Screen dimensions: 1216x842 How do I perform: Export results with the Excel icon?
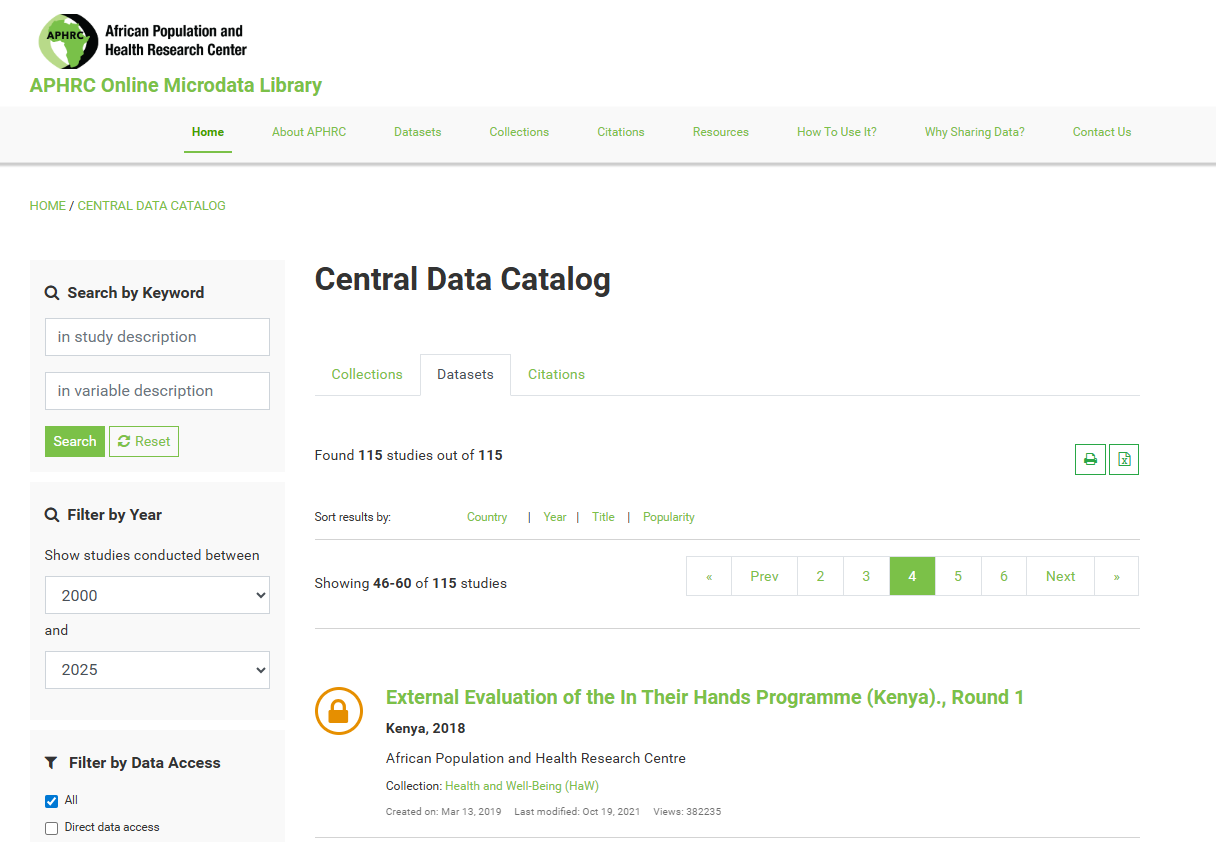[x=1124, y=460]
